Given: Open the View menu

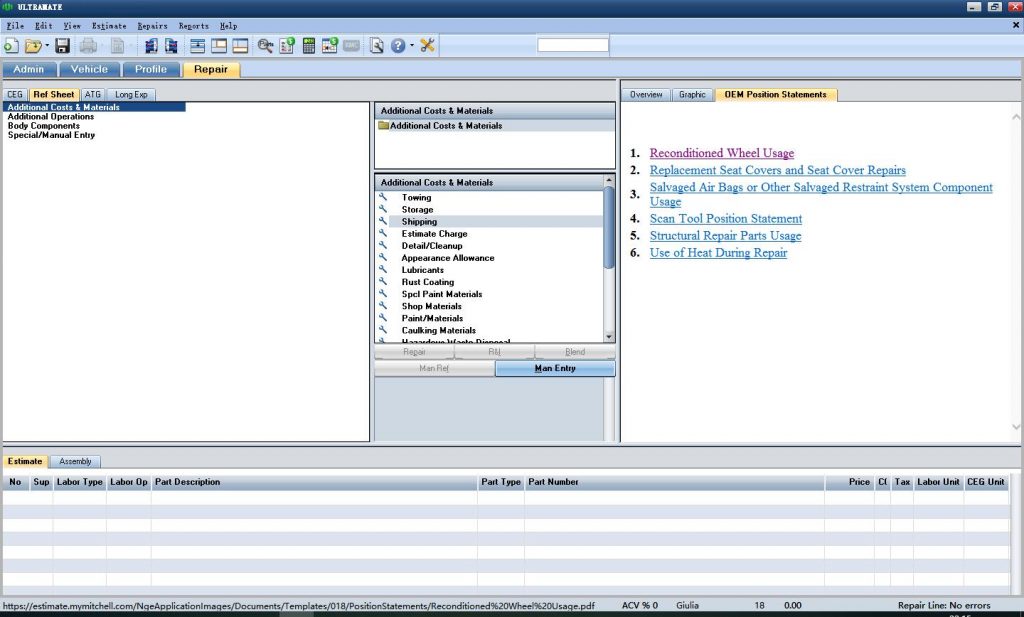Looking at the screenshot, I should point(72,26).
